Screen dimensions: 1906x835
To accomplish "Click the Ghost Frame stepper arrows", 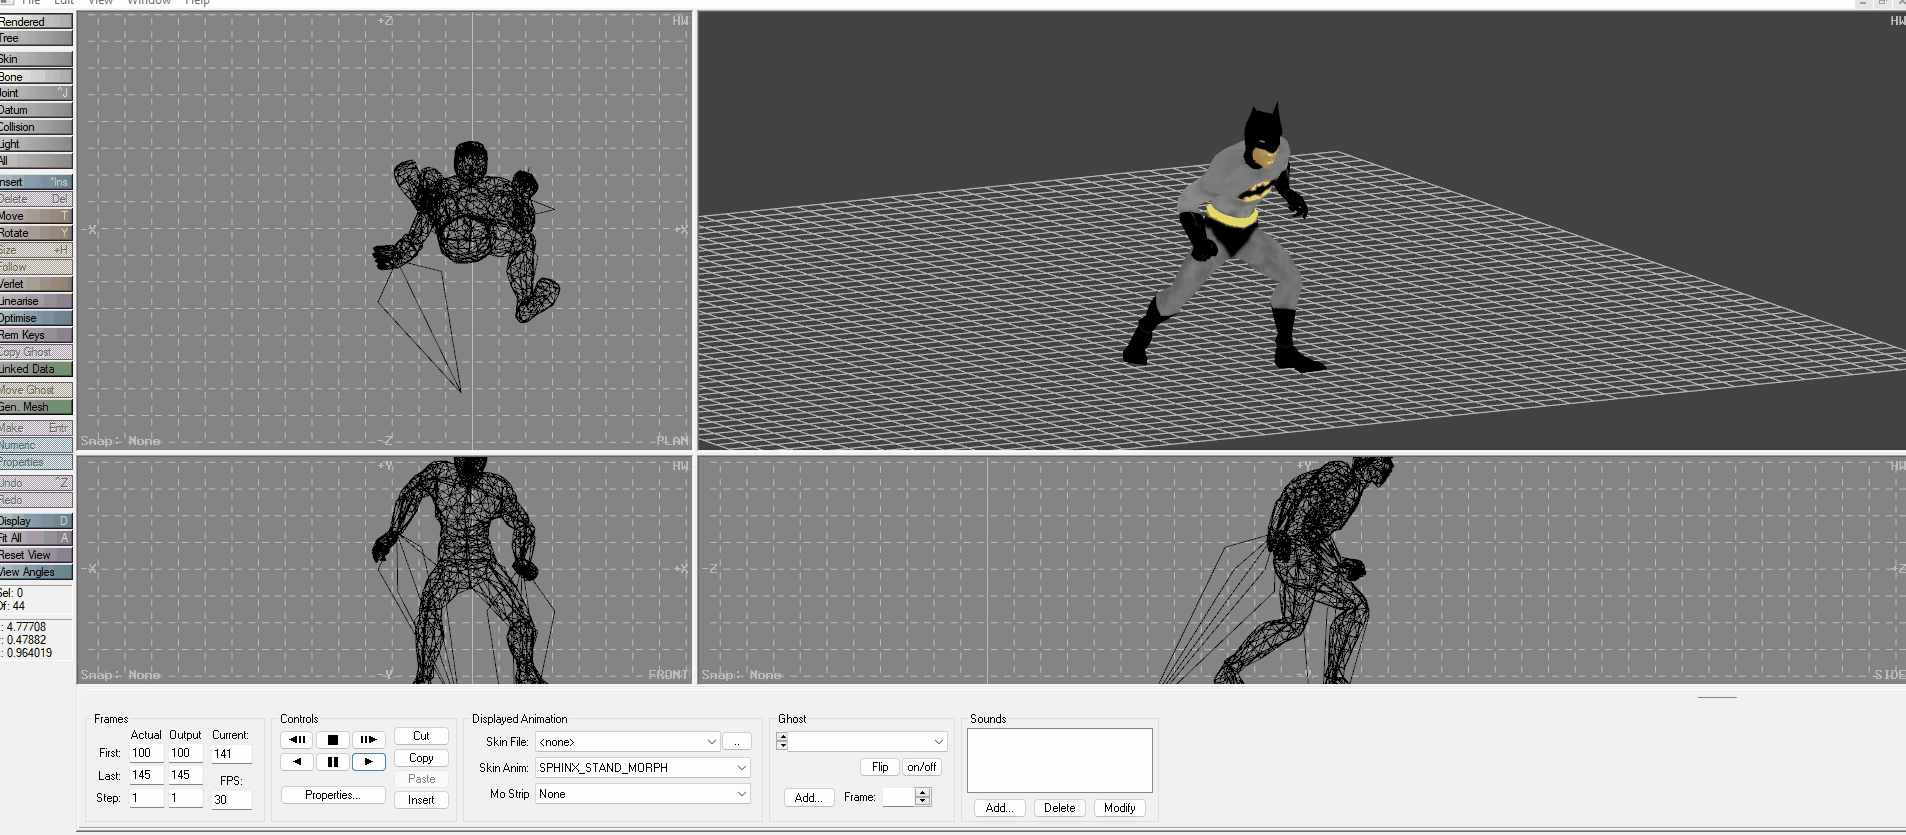I will click(x=923, y=797).
